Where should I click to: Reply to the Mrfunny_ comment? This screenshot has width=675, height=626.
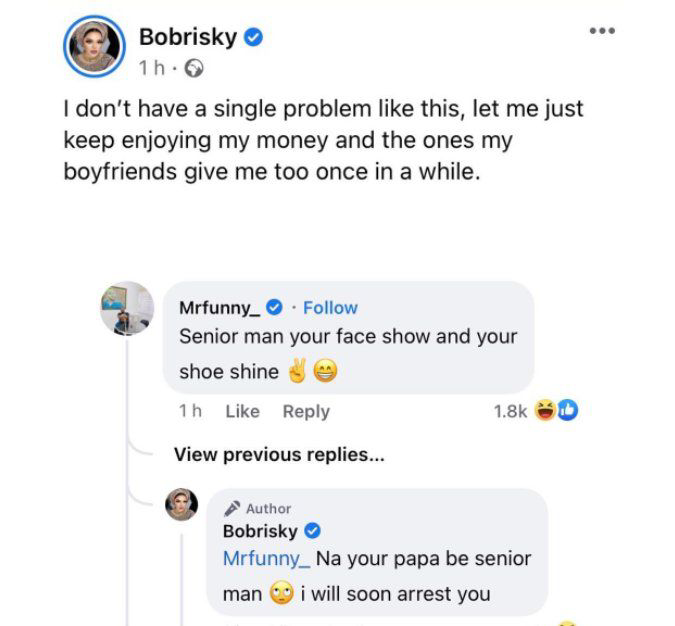click(306, 412)
